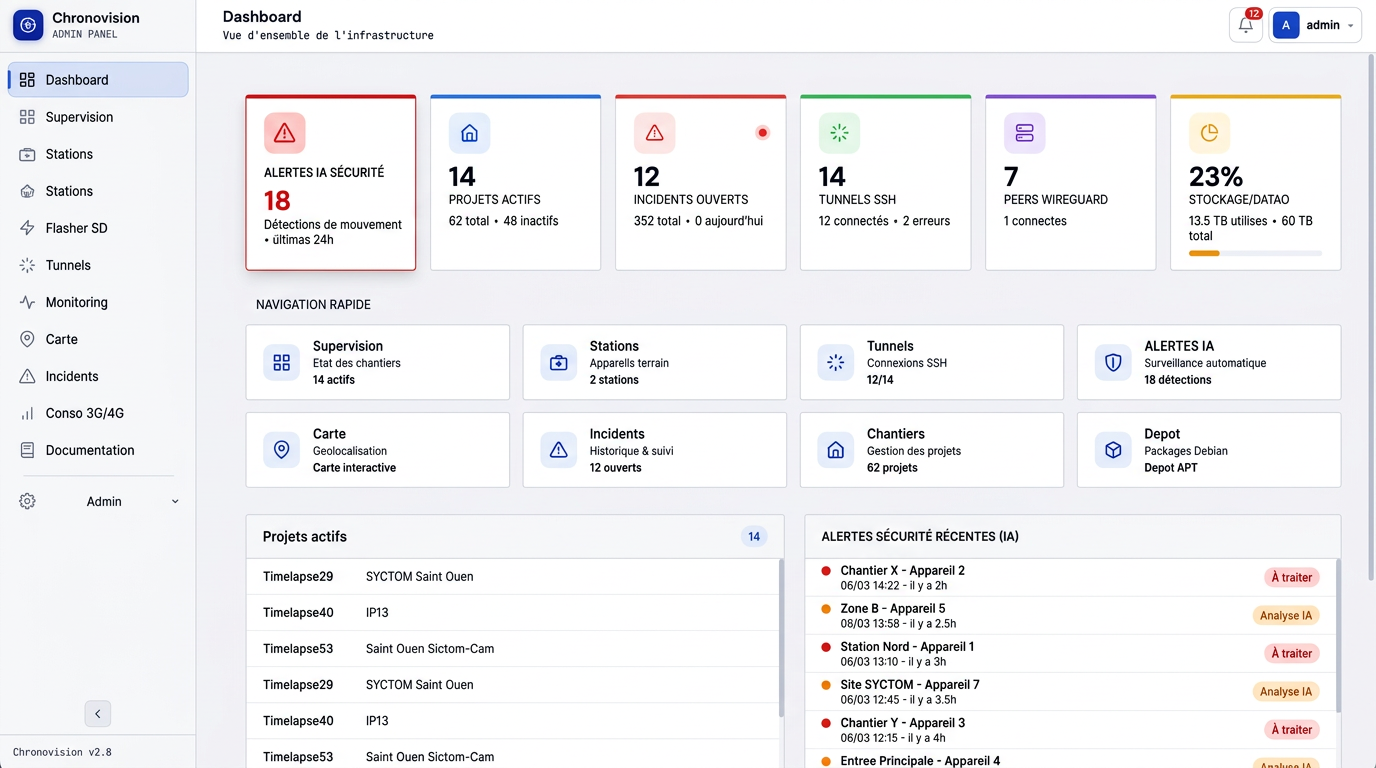Screen dimensions: 1376x768
Task: Go to Incidents in the sidebar
Action: click(x=72, y=376)
